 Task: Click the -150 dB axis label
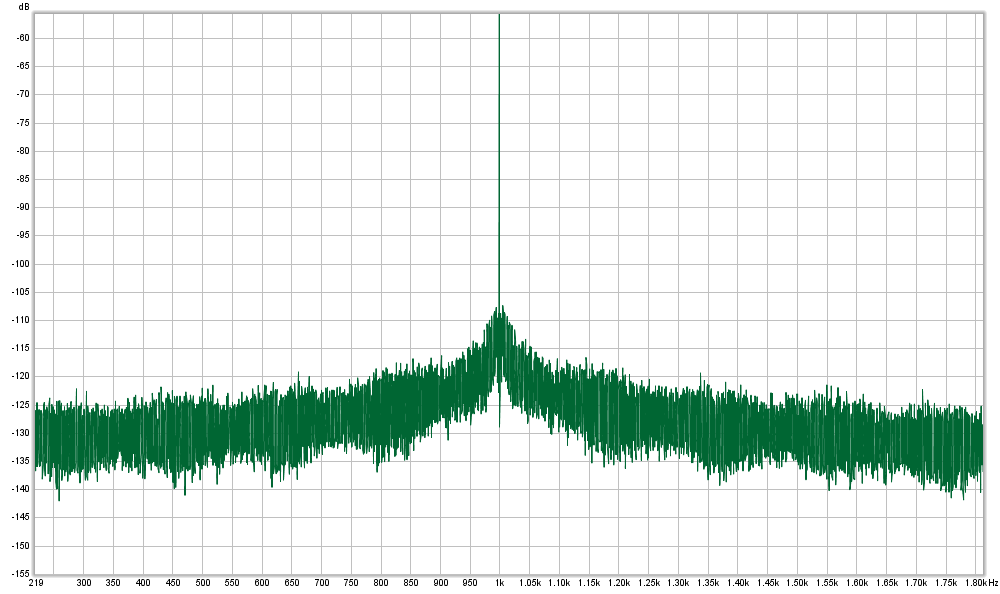point(21,546)
